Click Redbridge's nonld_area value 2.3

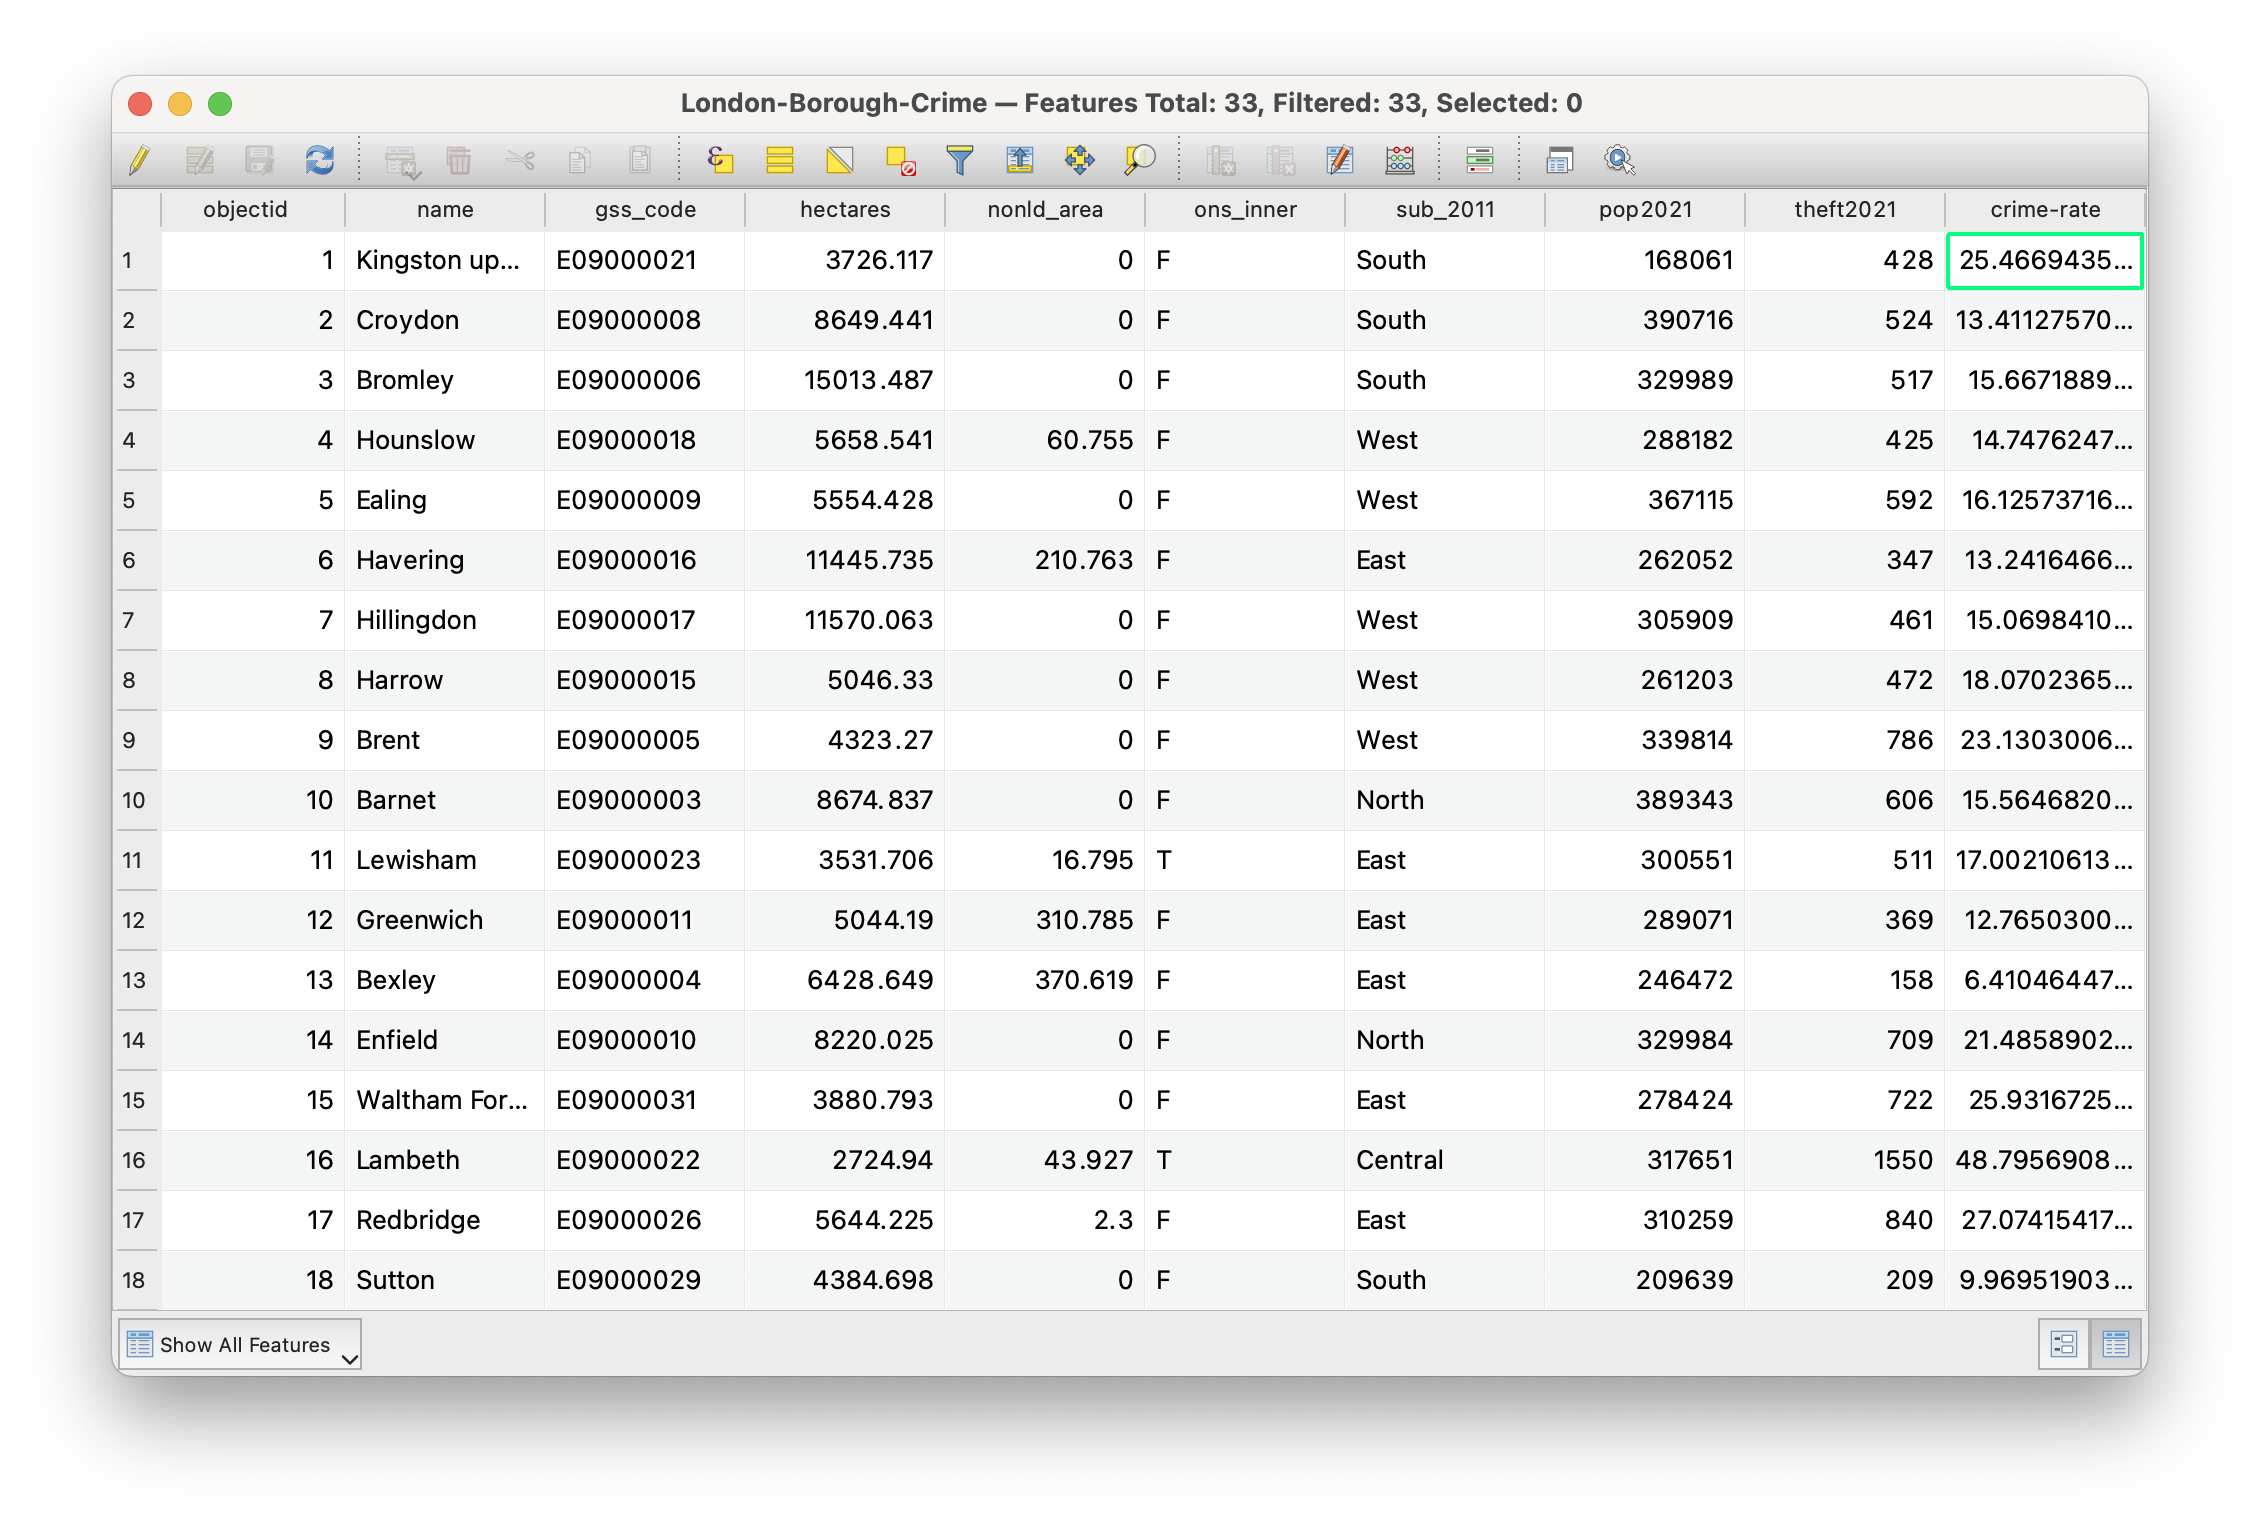[x=1045, y=1221]
